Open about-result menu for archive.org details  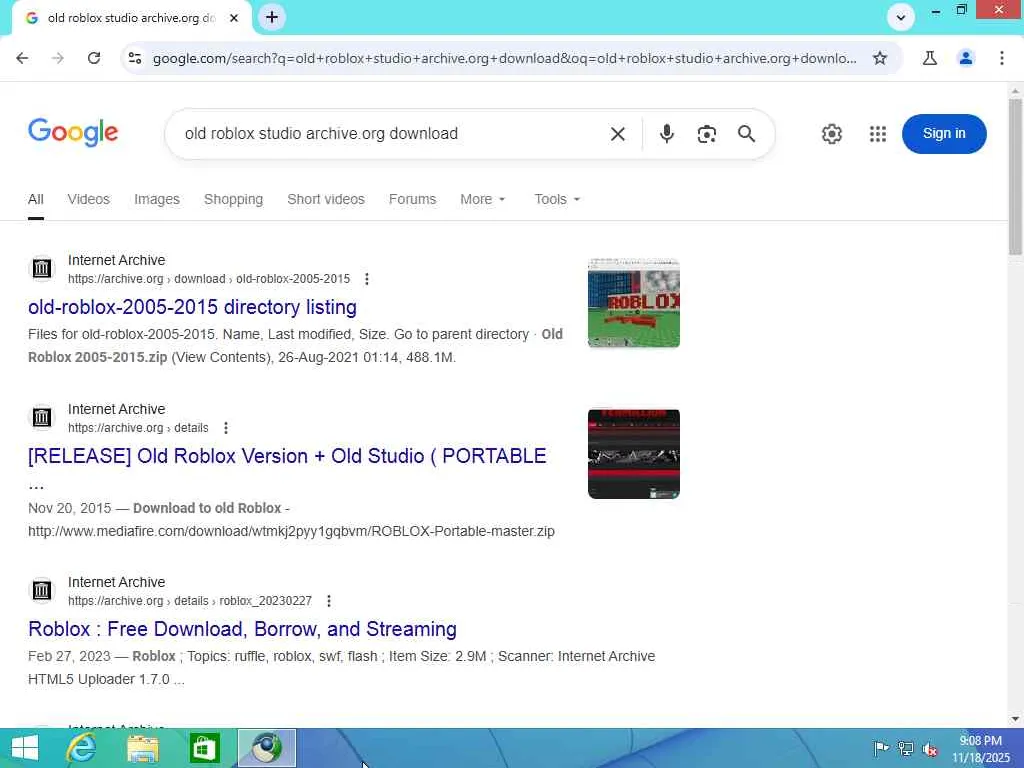pyautogui.click(x=226, y=428)
